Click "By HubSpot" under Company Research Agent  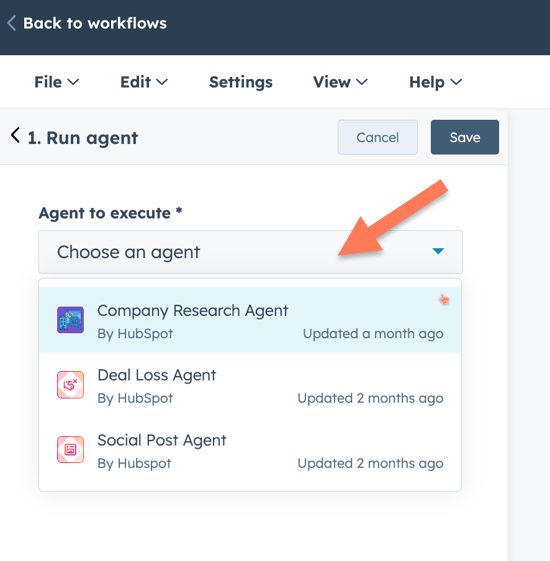135,334
